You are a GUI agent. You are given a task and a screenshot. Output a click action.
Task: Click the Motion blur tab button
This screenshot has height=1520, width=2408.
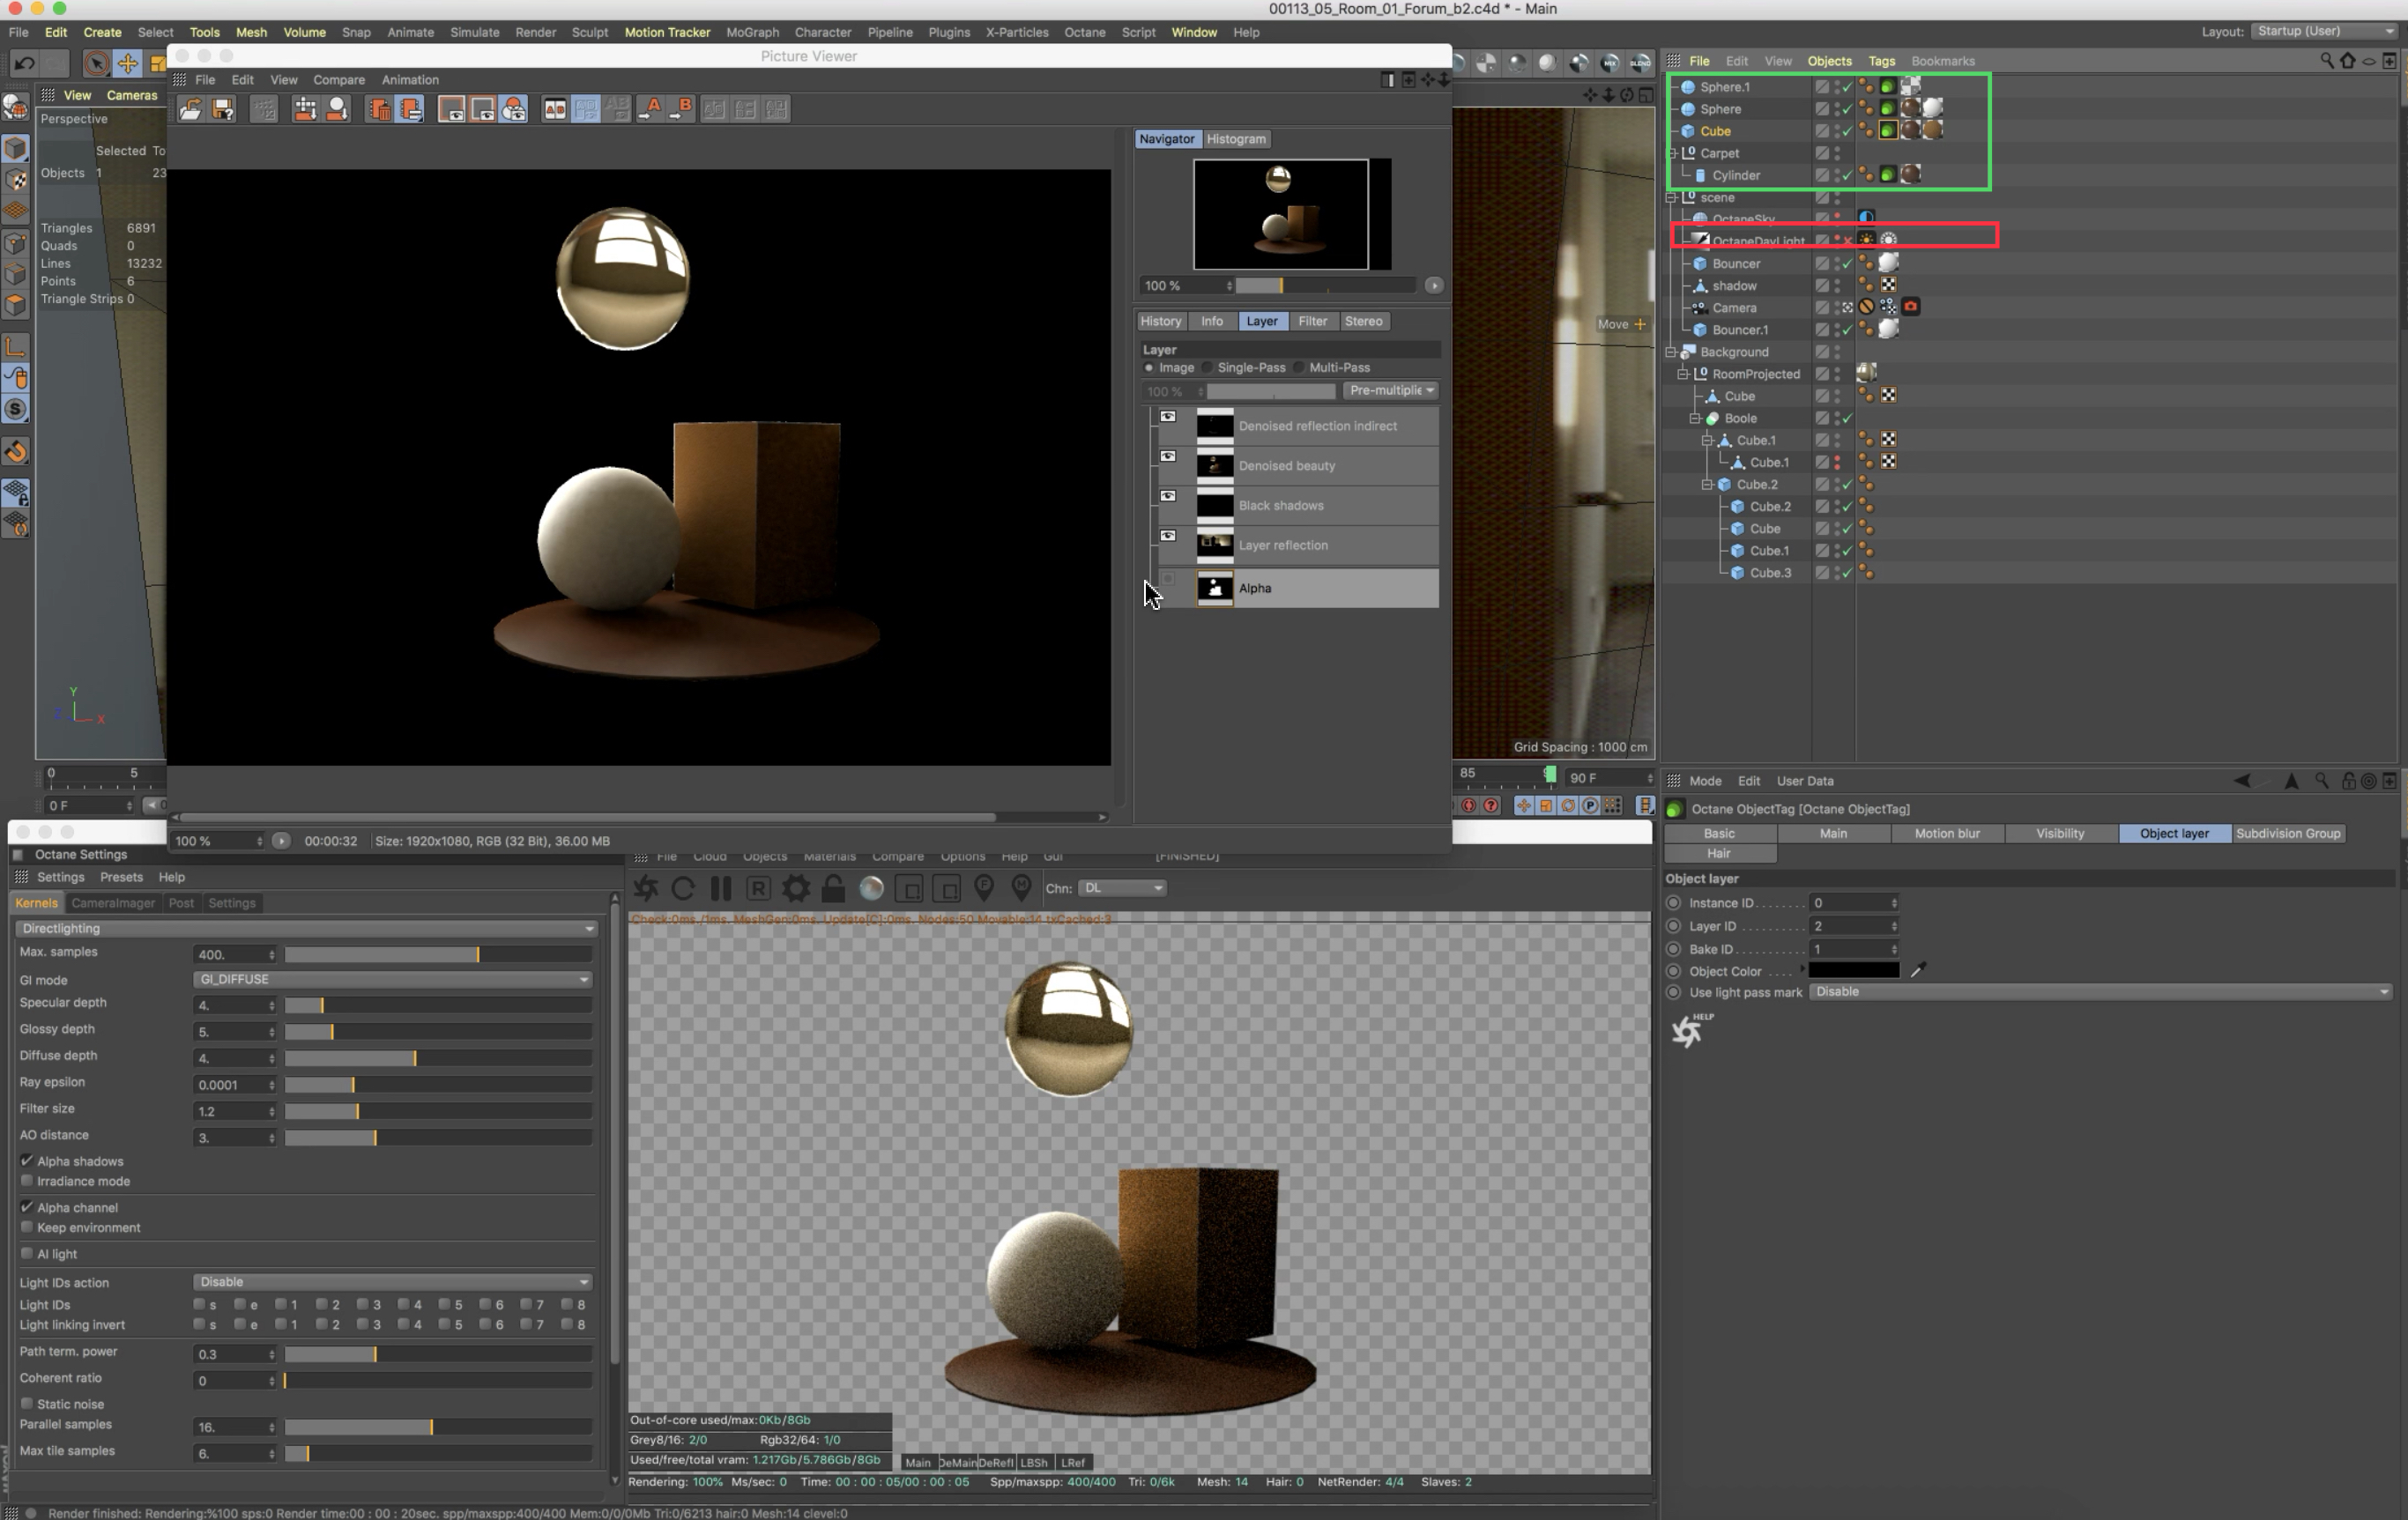click(1945, 833)
